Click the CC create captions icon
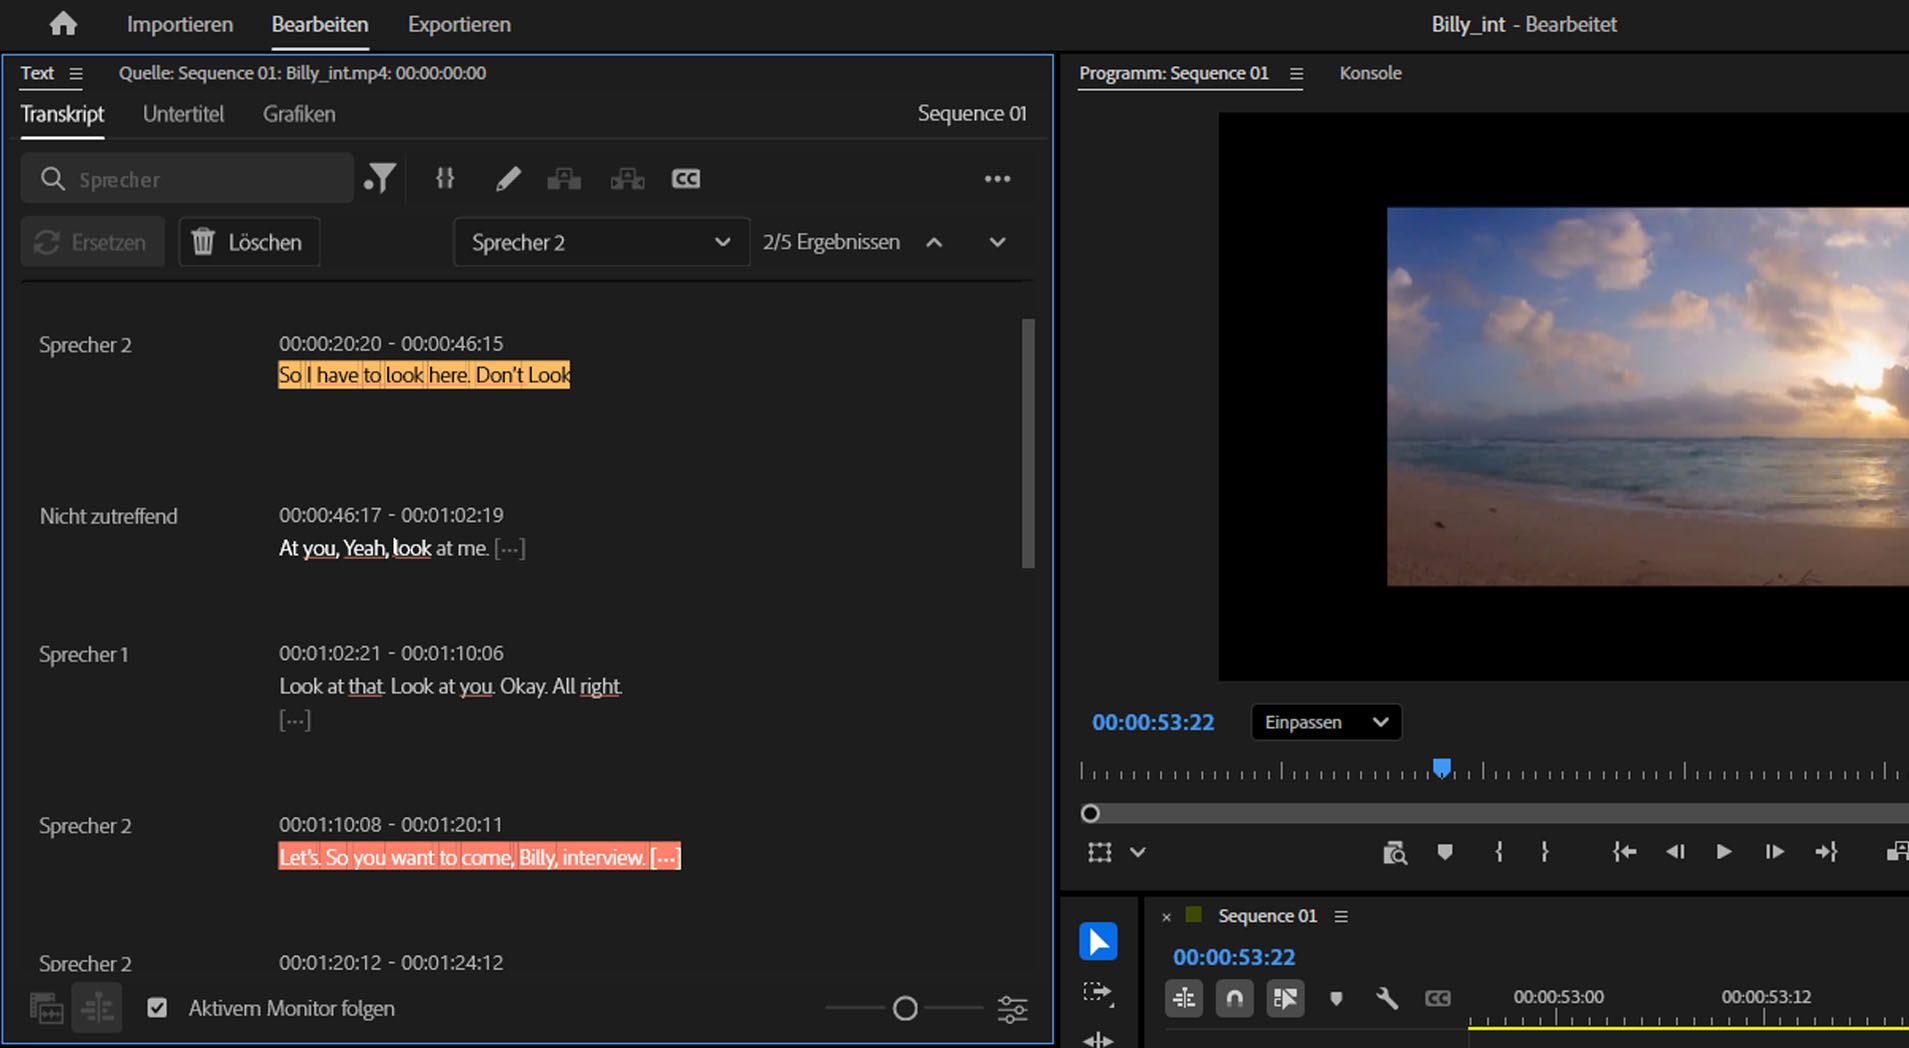Viewport: 1909px width, 1048px height. click(x=685, y=179)
